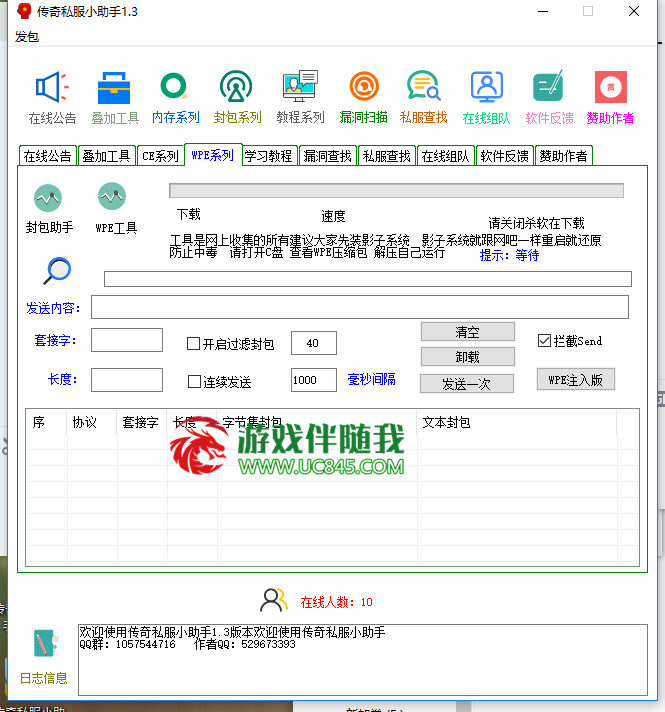Screen dimensions: 665x712
Task: Click the 清空 button
Action: 468,332
